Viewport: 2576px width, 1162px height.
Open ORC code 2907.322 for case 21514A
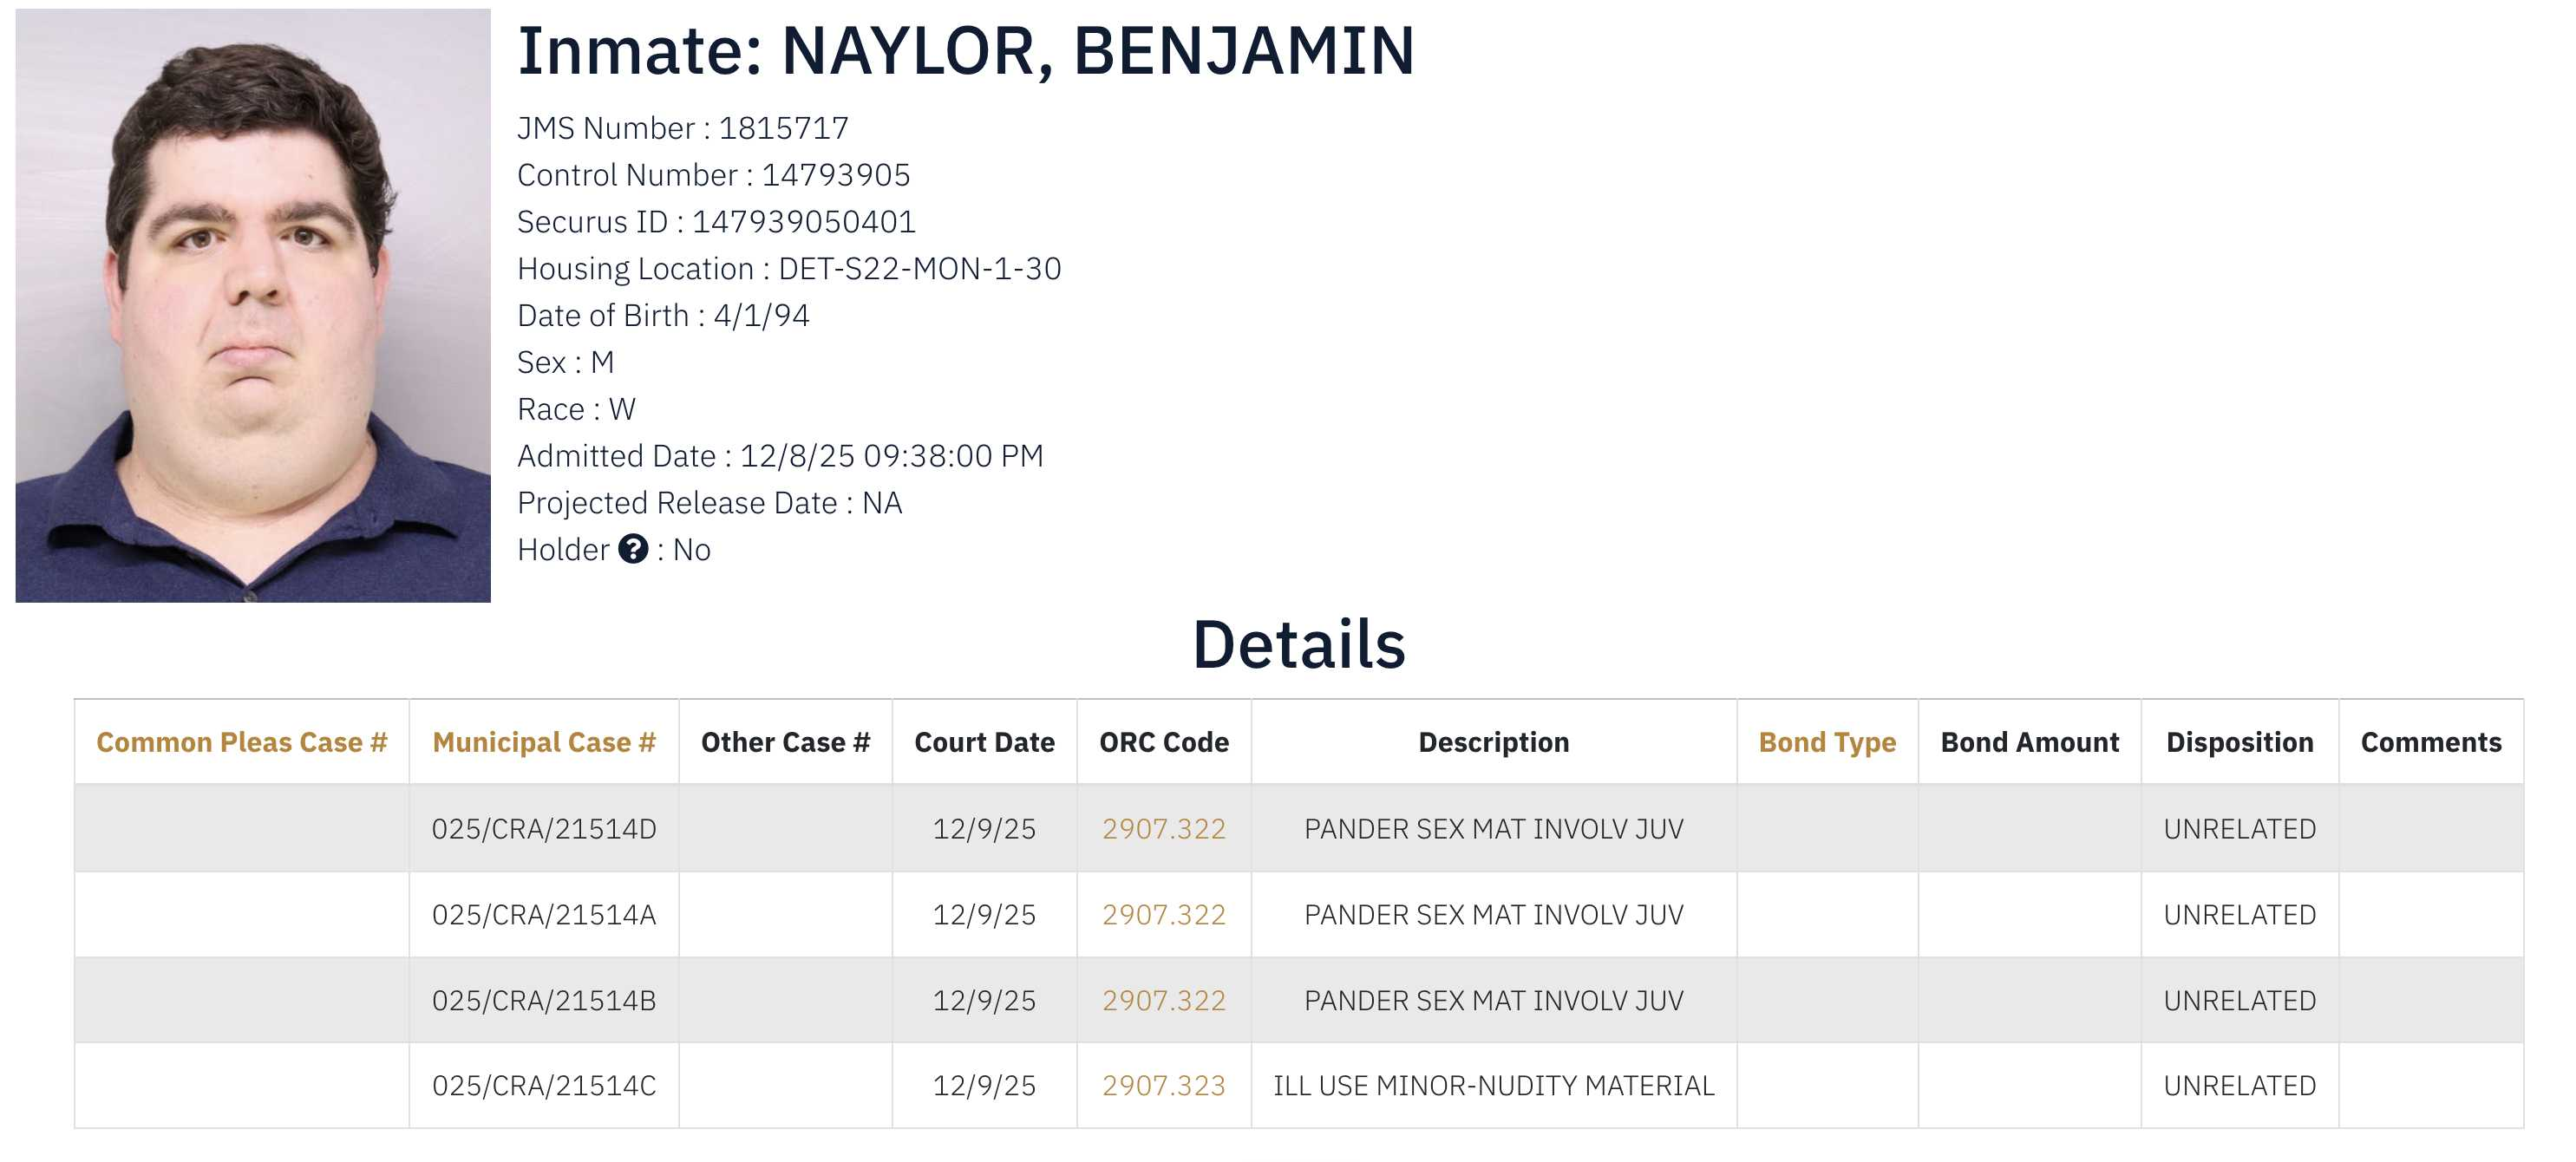click(1163, 914)
